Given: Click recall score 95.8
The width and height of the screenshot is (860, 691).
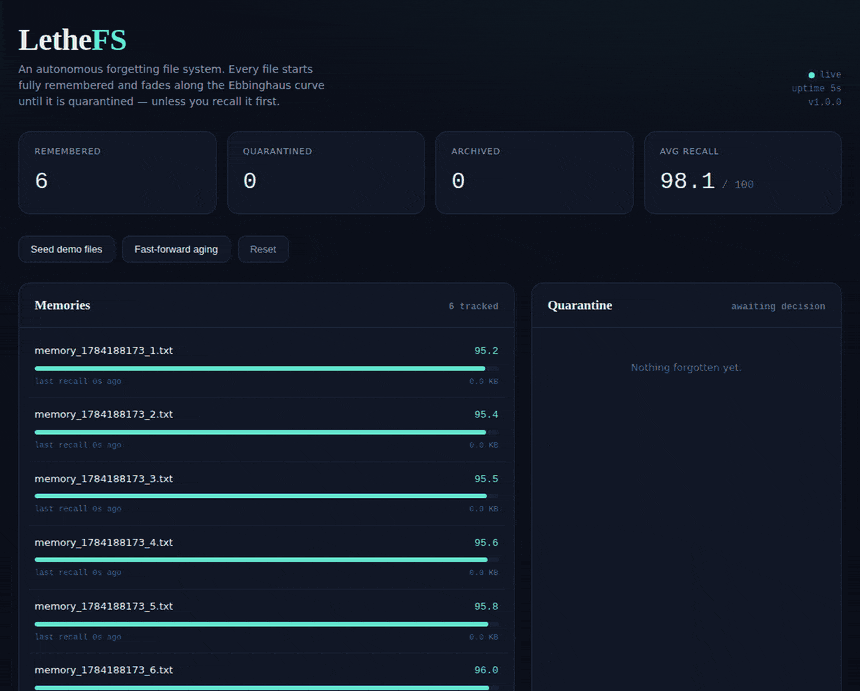Looking at the screenshot, I should pos(486,606).
